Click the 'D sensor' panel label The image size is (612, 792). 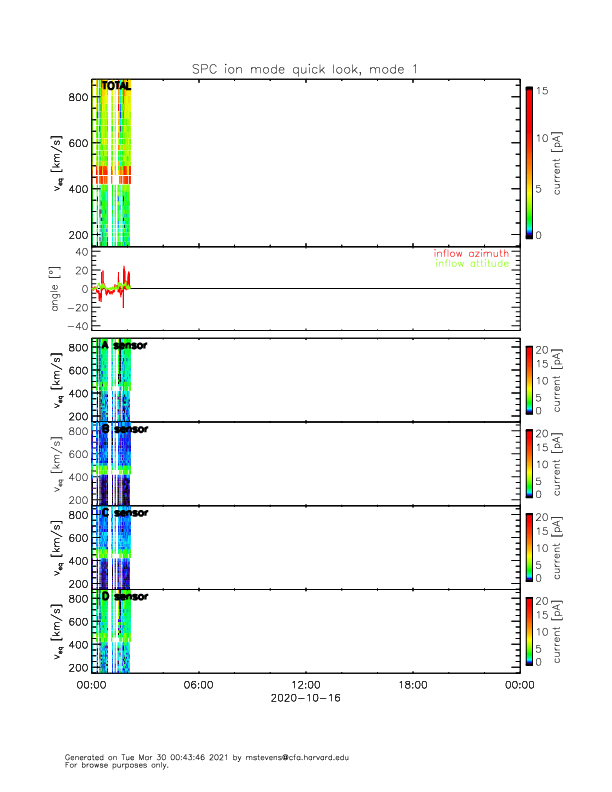(x=125, y=596)
